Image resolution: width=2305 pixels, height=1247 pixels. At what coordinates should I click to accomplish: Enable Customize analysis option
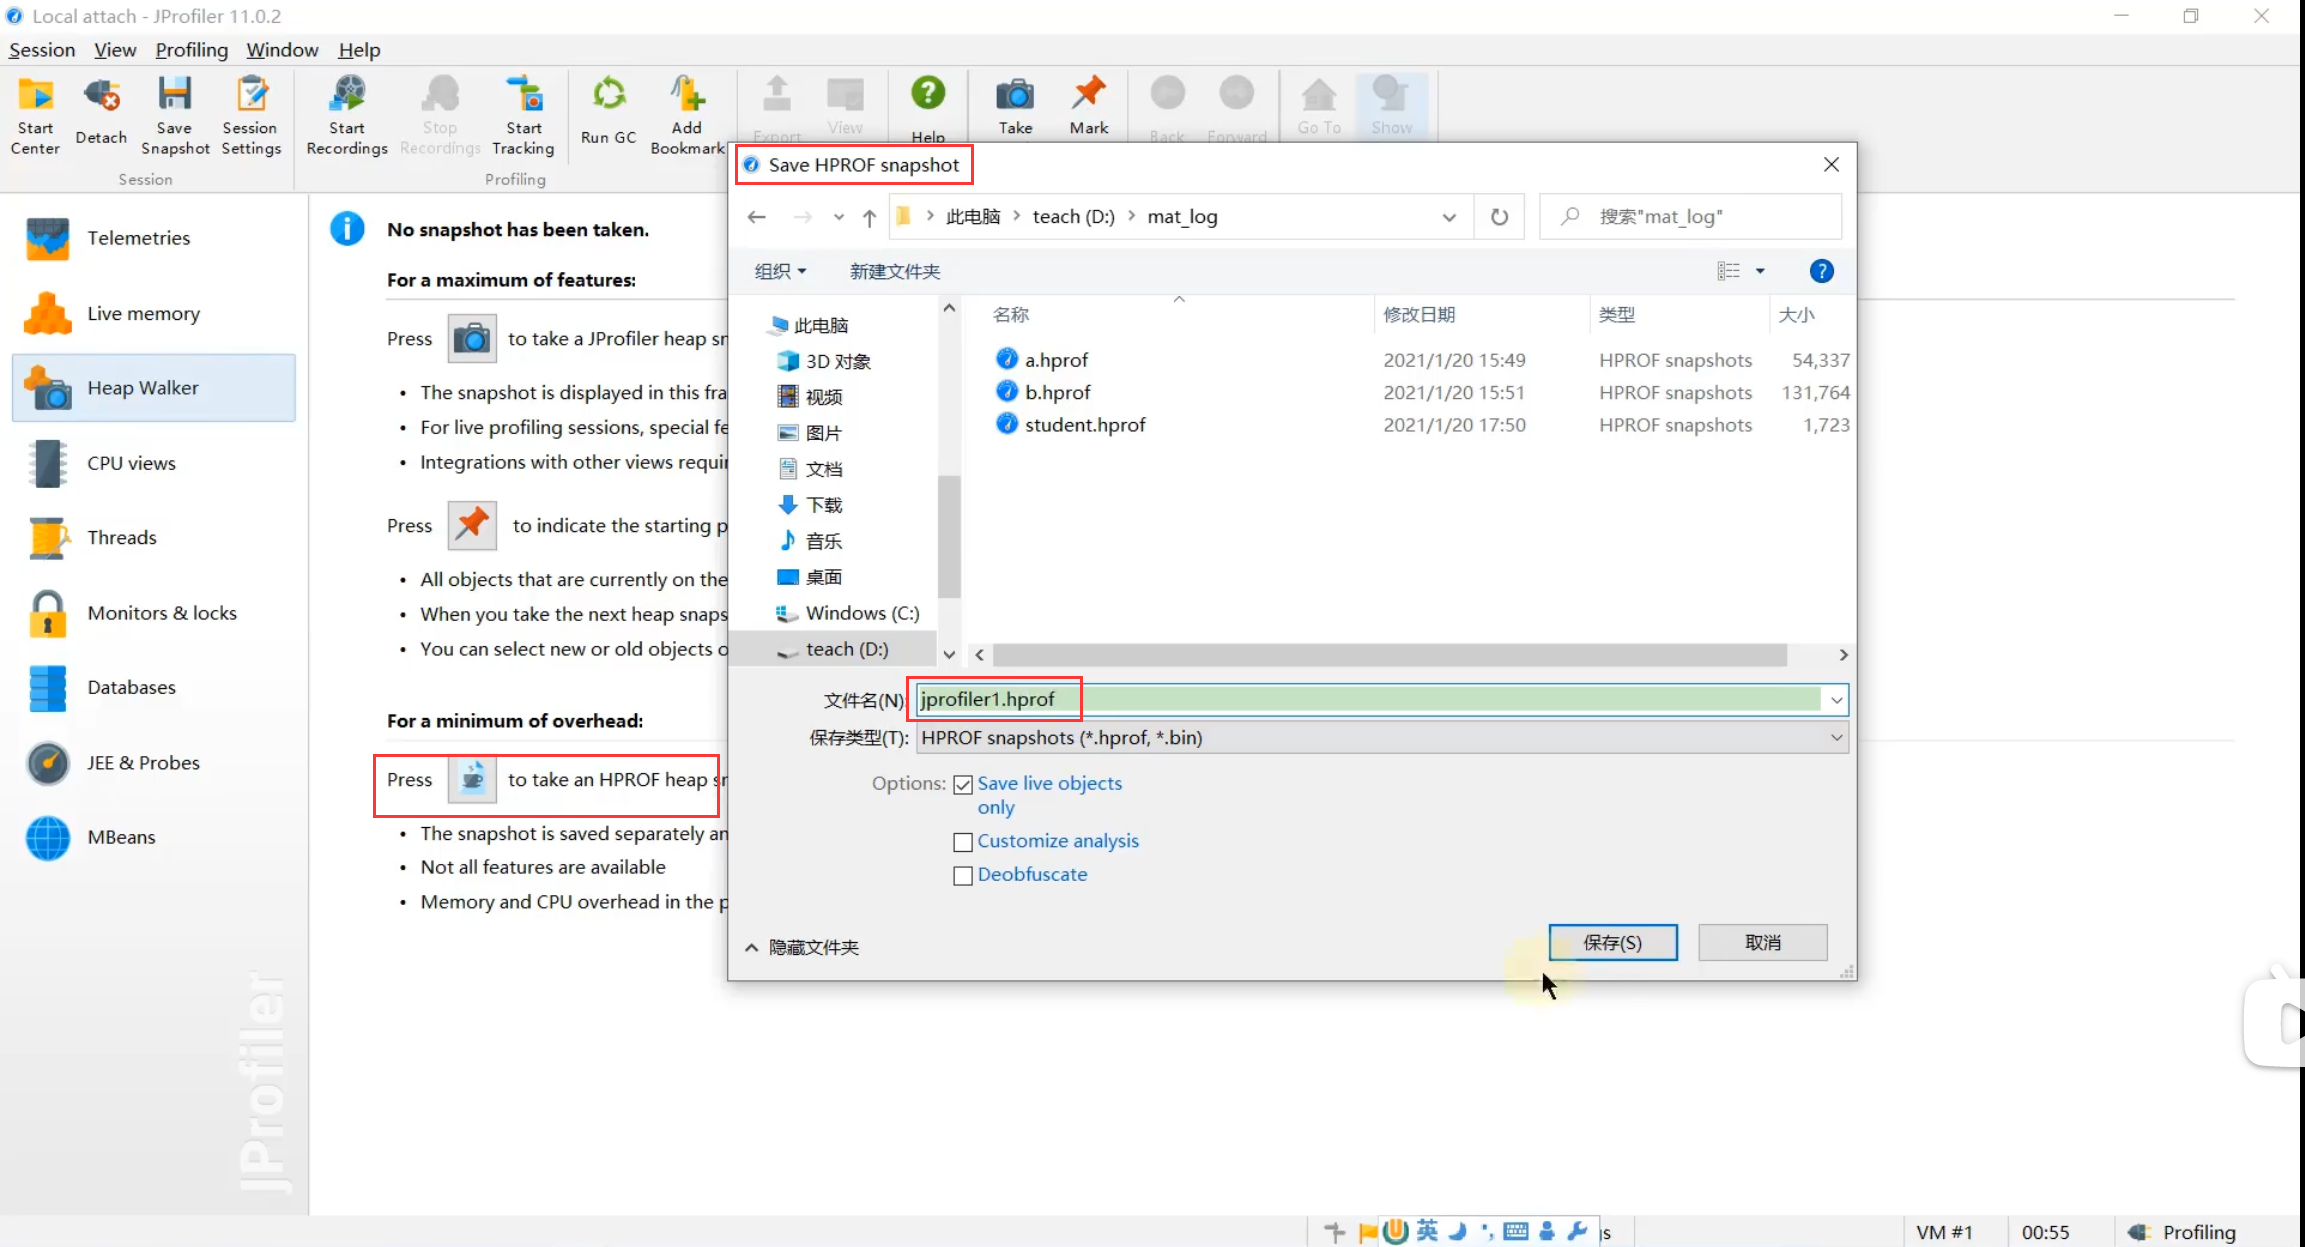963,840
